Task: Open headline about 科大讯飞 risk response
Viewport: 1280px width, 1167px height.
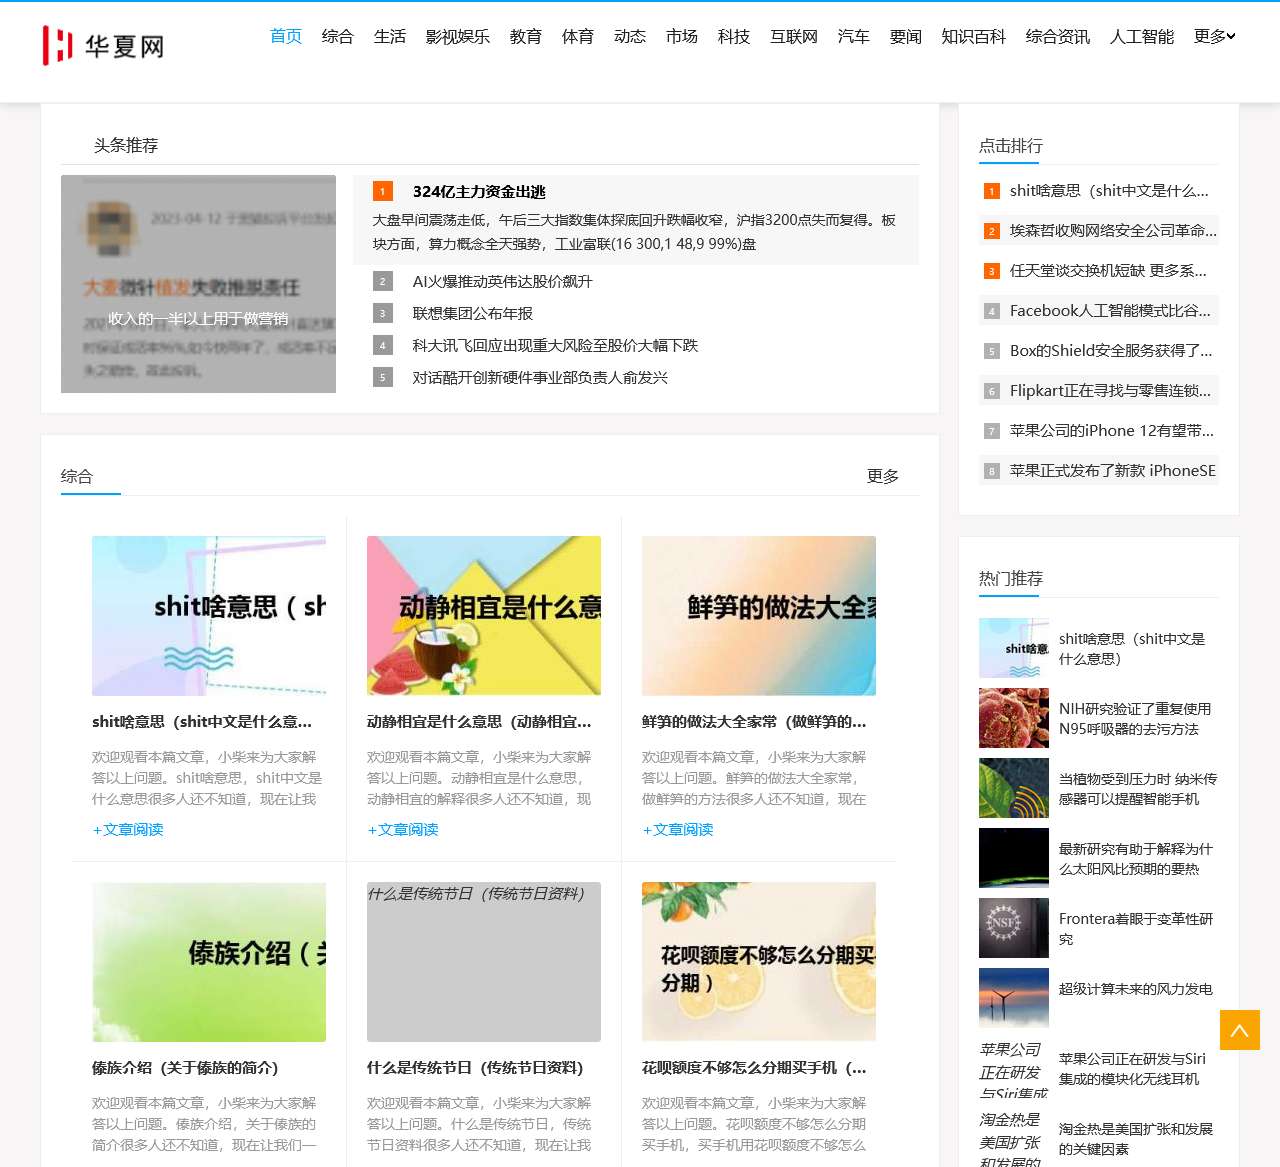Action: coord(556,345)
